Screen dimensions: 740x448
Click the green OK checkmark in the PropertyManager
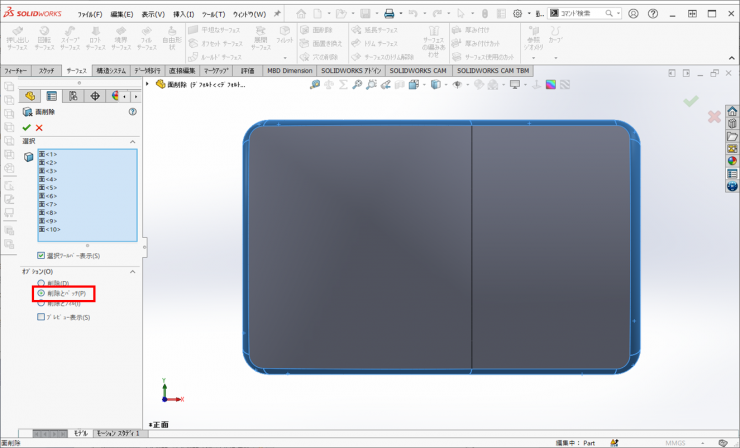[x=26, y=128]
